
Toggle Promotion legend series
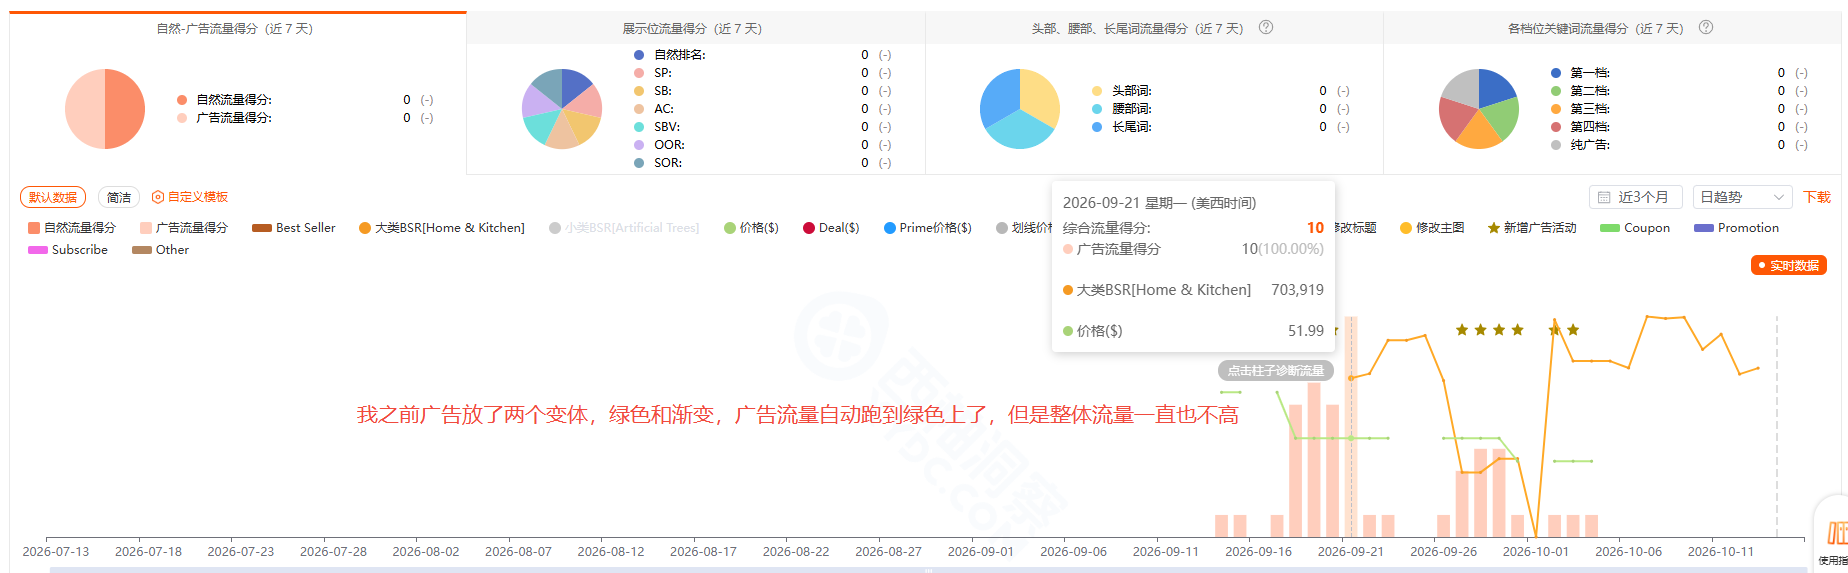pos(1737,228)
